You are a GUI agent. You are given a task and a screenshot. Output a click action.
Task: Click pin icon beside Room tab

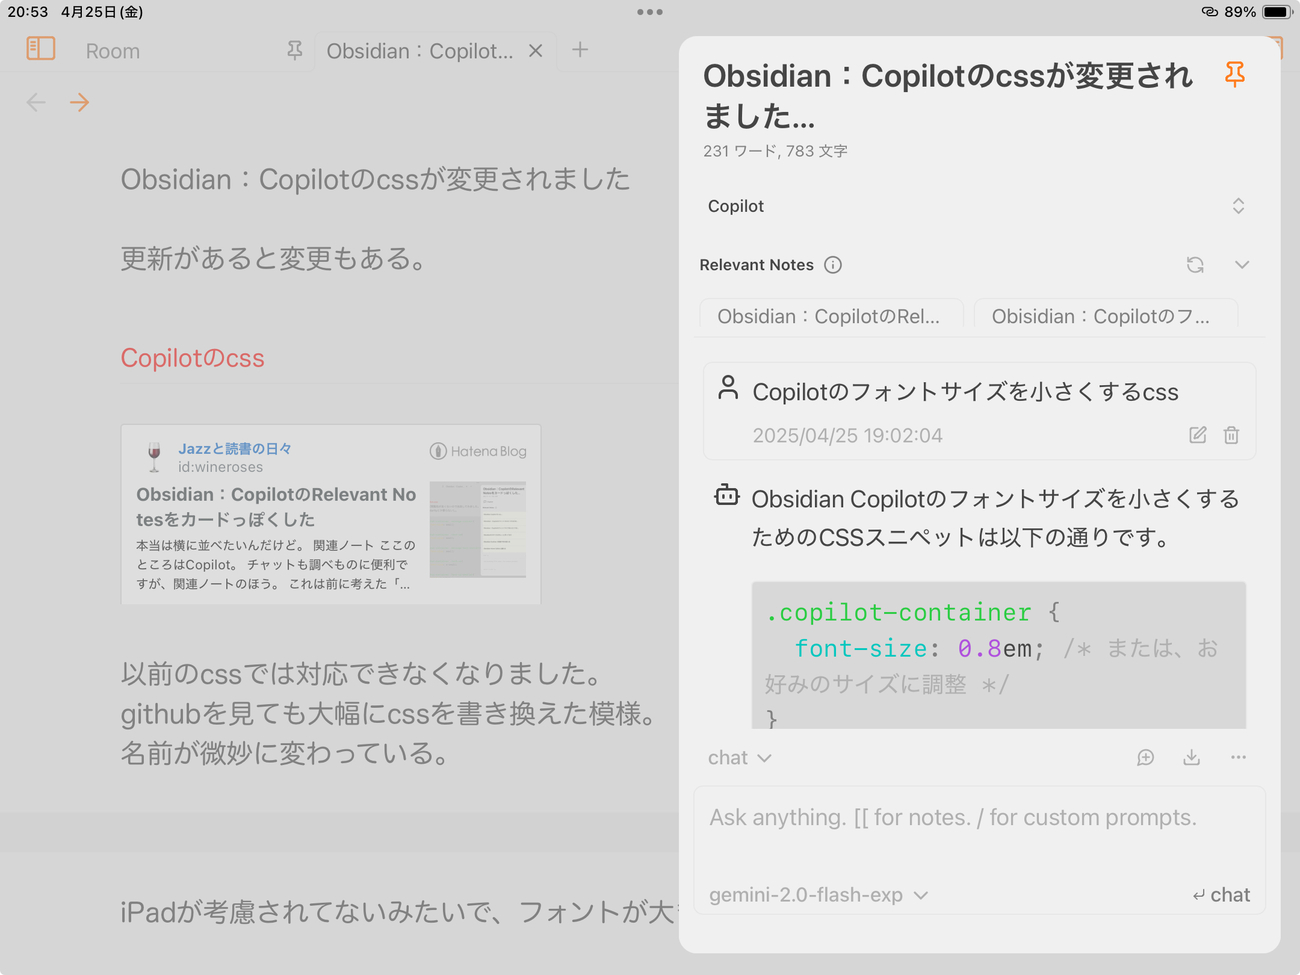point(294,50)
